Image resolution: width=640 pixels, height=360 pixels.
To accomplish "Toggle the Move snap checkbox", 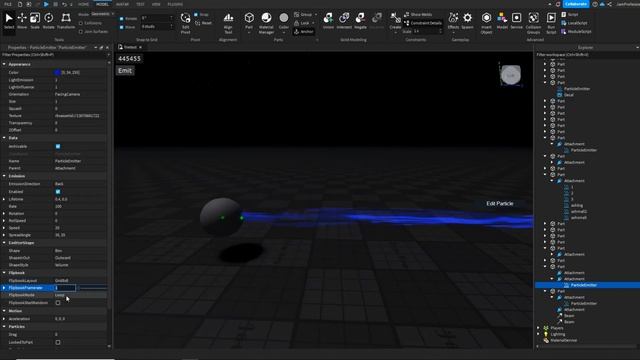I will [122, 27].
